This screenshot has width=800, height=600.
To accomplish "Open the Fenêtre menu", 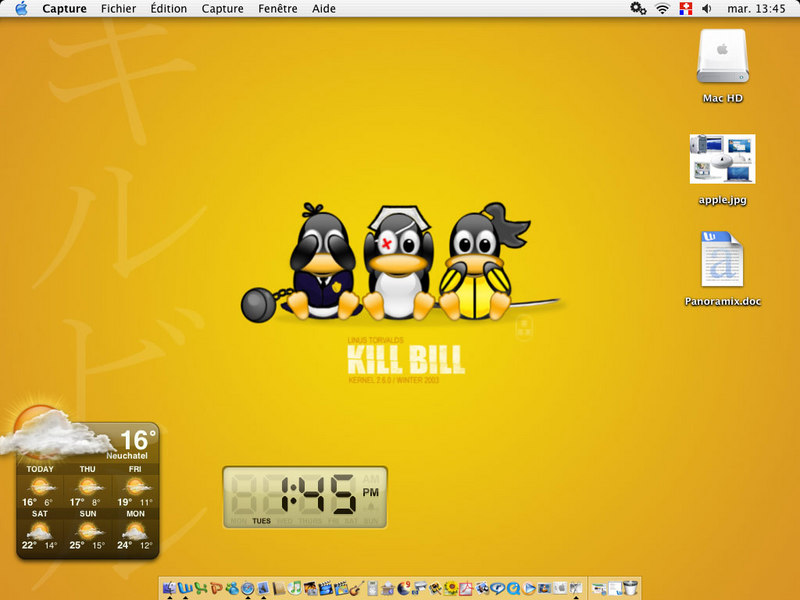I will 278,9.
